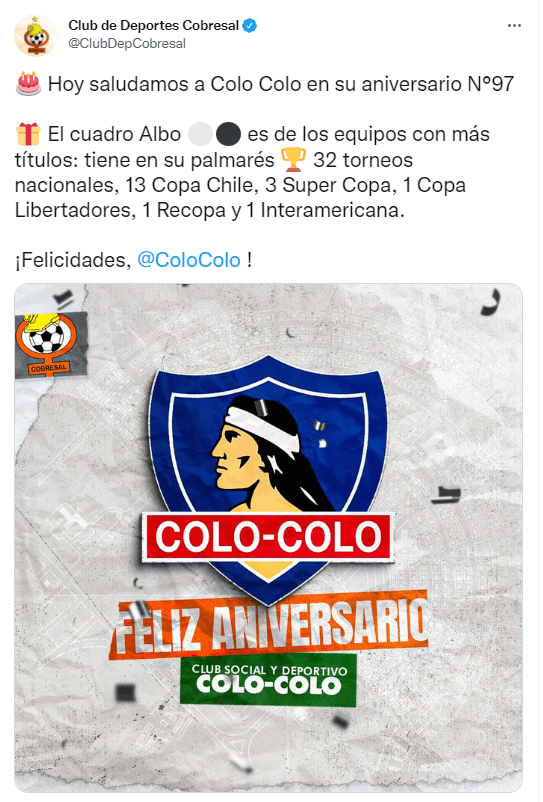Image resolution: width=543 pixels, height=802 pixels.
Task: Click the gift box emoji
Action: pyautogui.click(x=28, y=134)
